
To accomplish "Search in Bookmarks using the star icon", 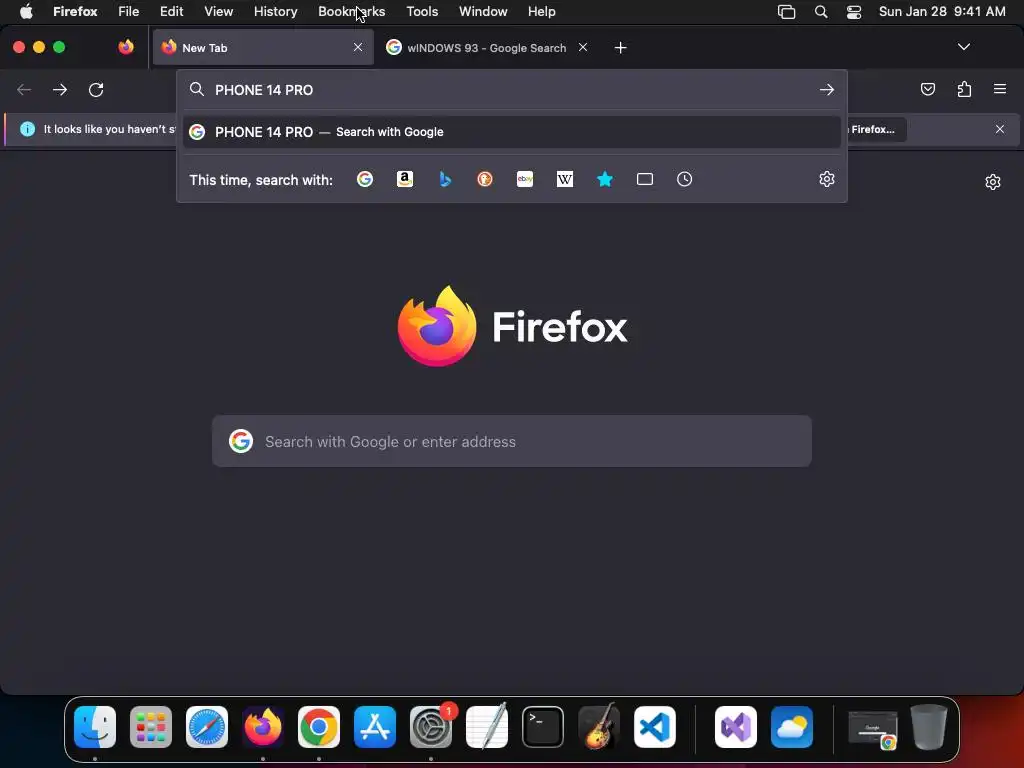I will [605, 179].
